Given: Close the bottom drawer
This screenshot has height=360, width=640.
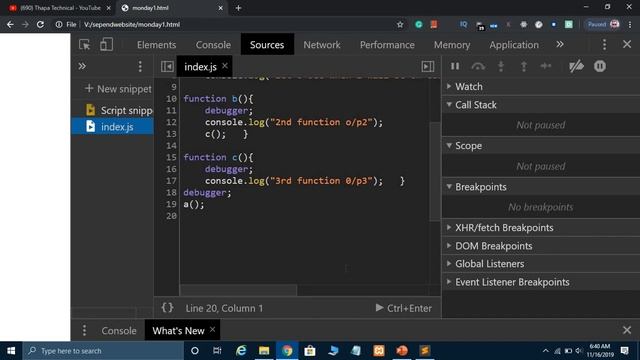Looking at the screenshot, I should tap(627, 330).
